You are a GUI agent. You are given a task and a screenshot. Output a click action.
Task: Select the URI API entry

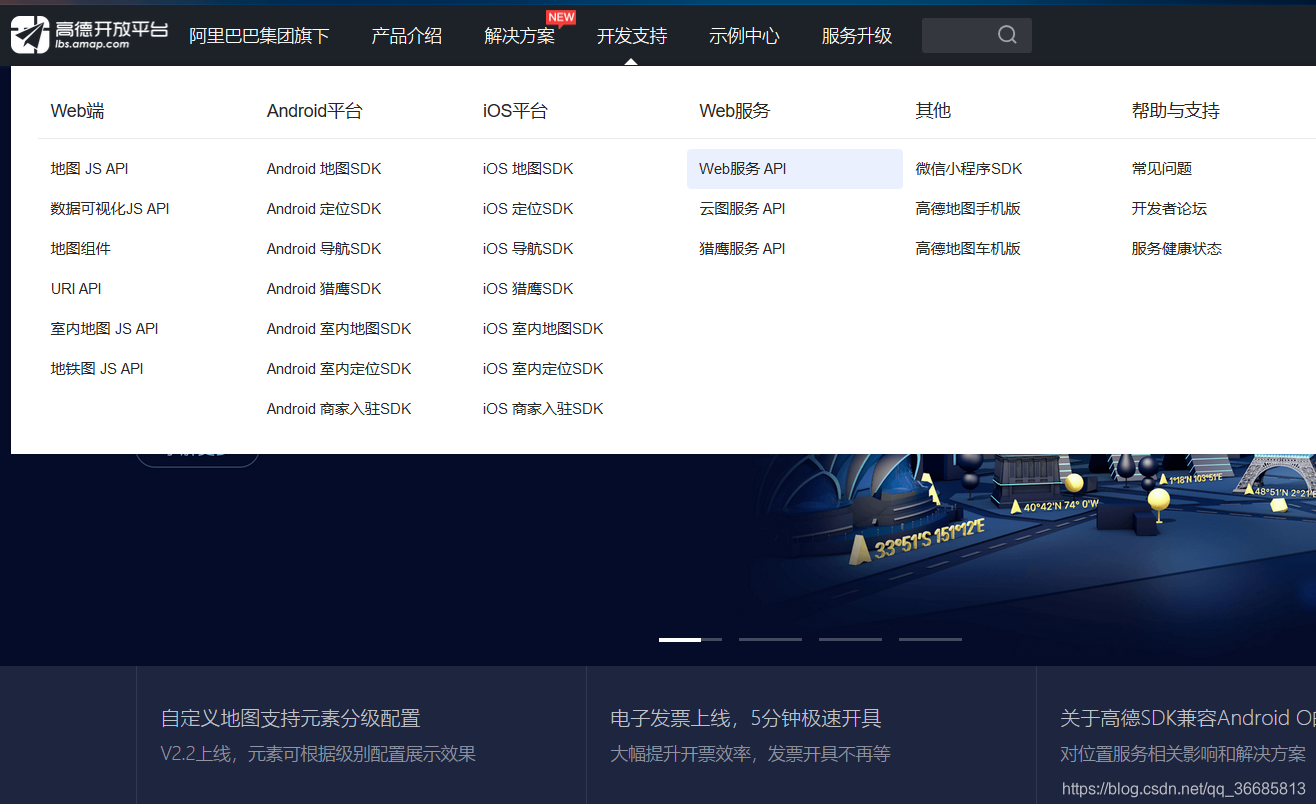click(x=76, y=289)
